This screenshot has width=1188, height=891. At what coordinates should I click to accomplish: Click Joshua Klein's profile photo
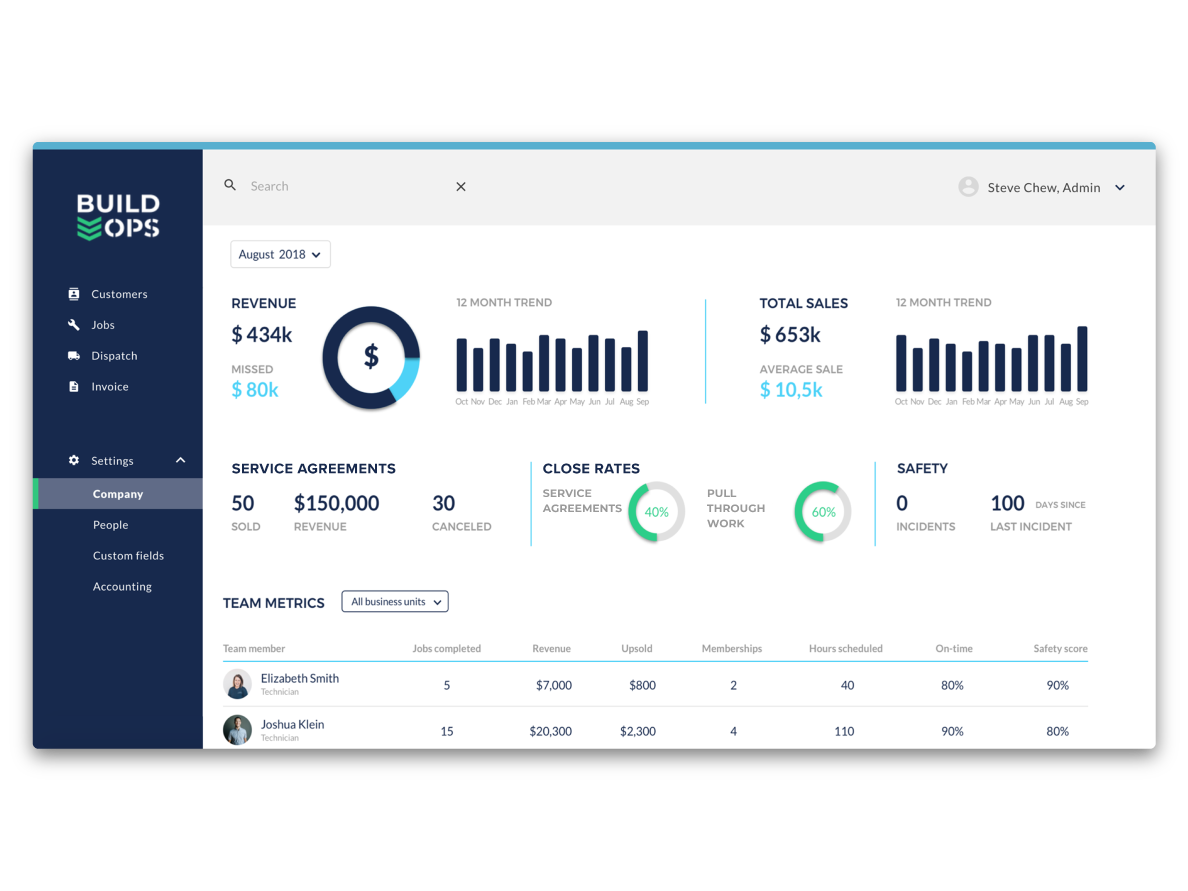pyautogui.click(x=237, y=730)
